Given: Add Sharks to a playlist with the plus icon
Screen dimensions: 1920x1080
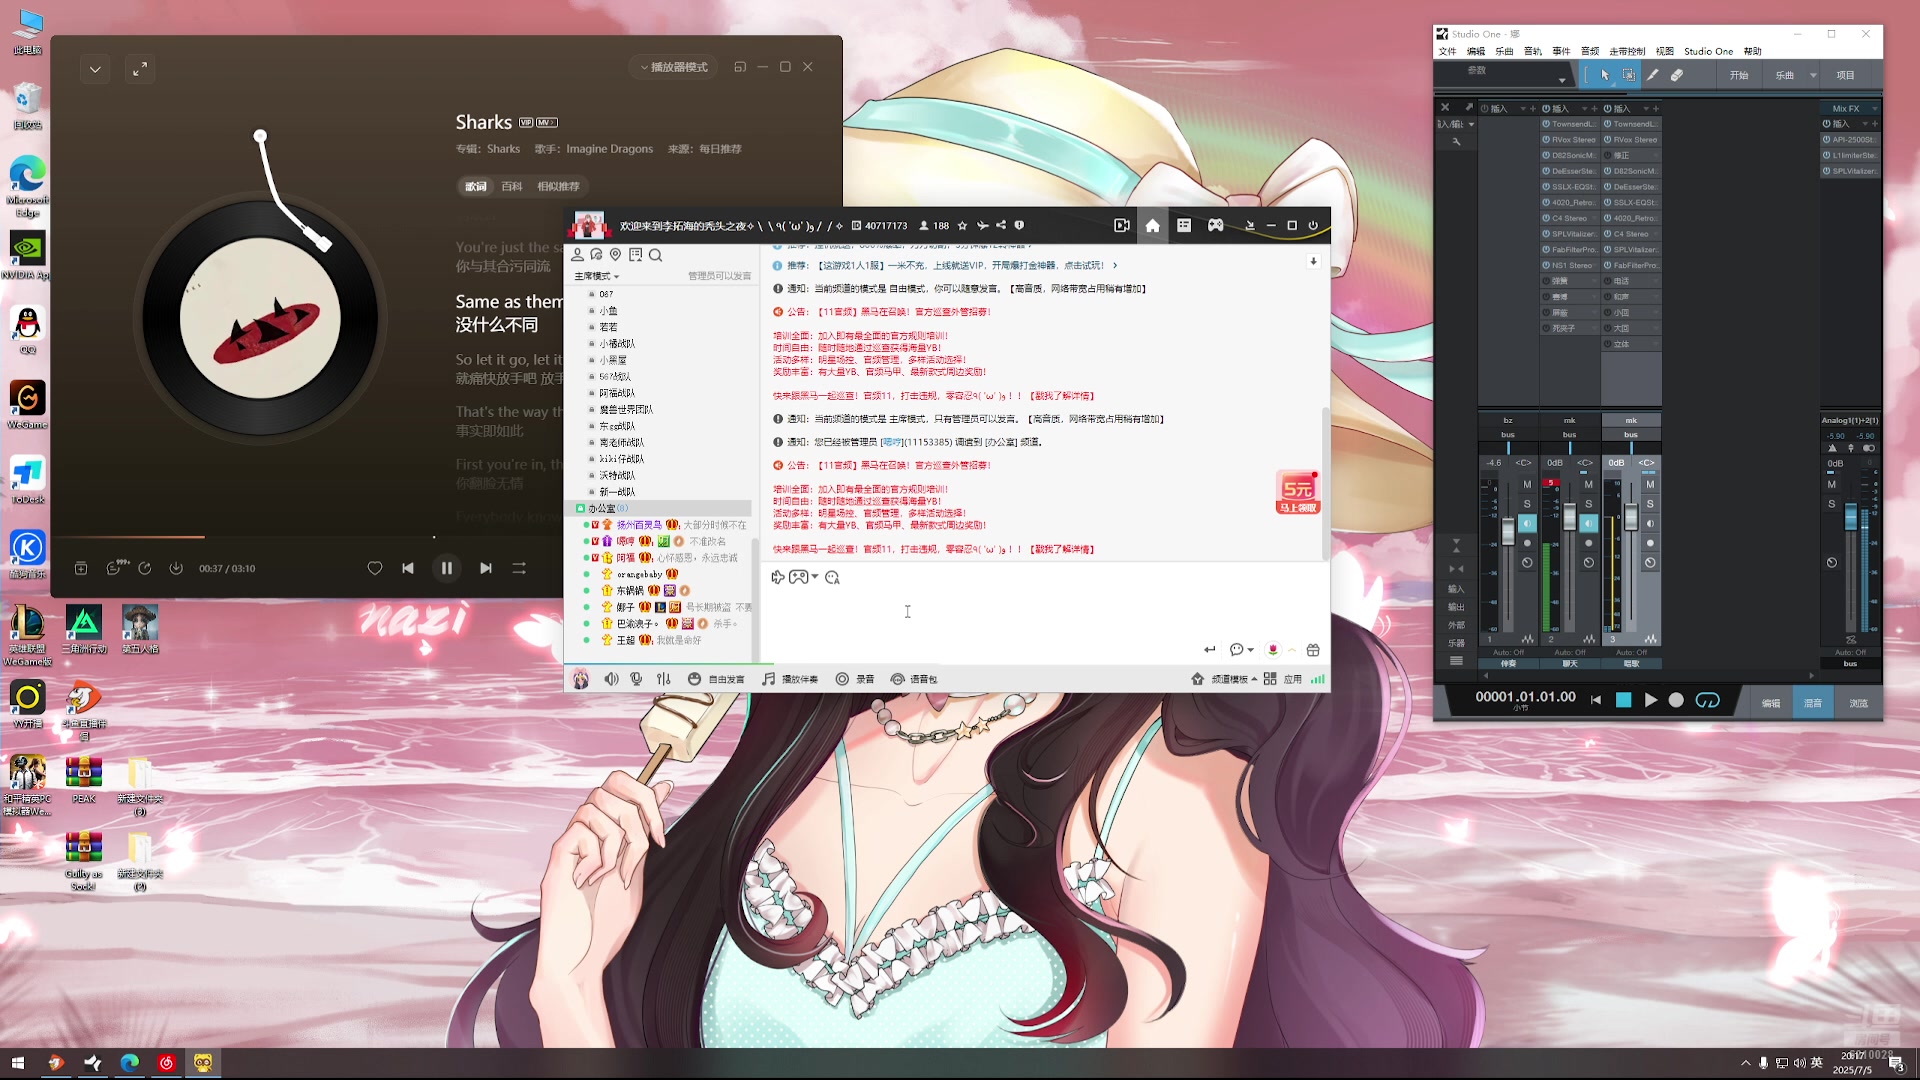Looking at the screenshot, I should point(81,568).
